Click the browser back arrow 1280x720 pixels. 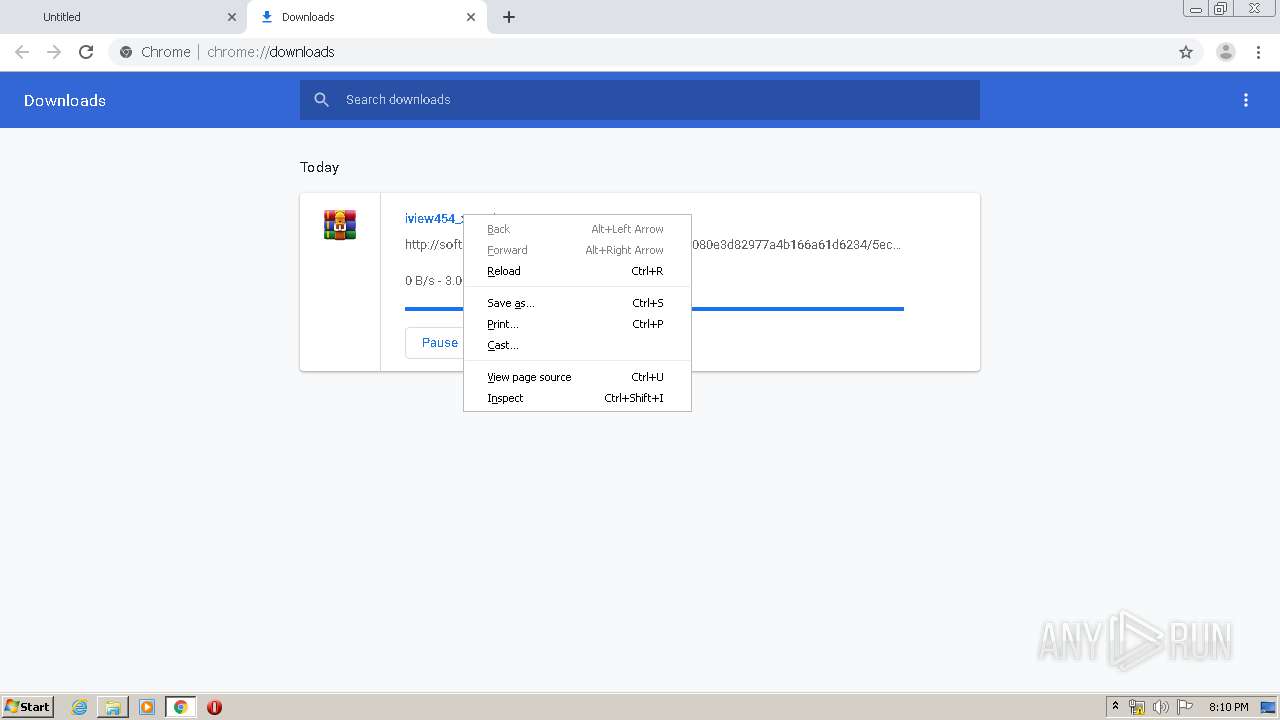point(22,52)
